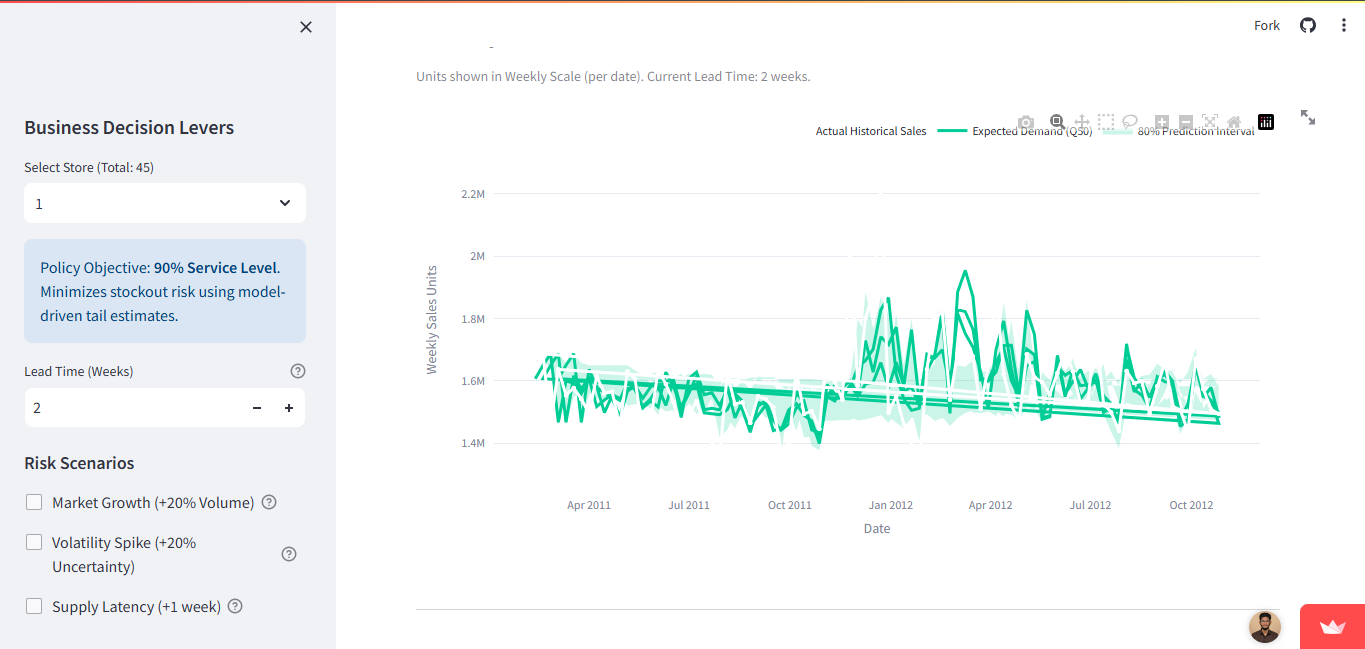
Task: Select the Lasso Select tool
Action: pyautogui.click(x=1130, y=122)
